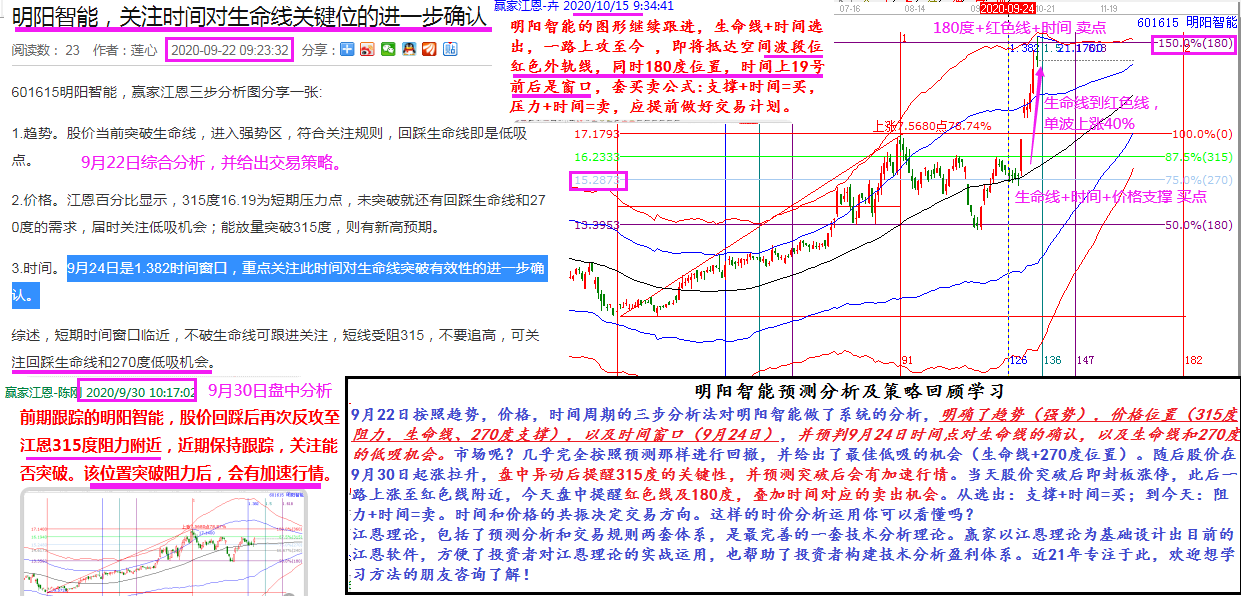
Task: Share via the green WeChat icon
Action: point(388,49)
